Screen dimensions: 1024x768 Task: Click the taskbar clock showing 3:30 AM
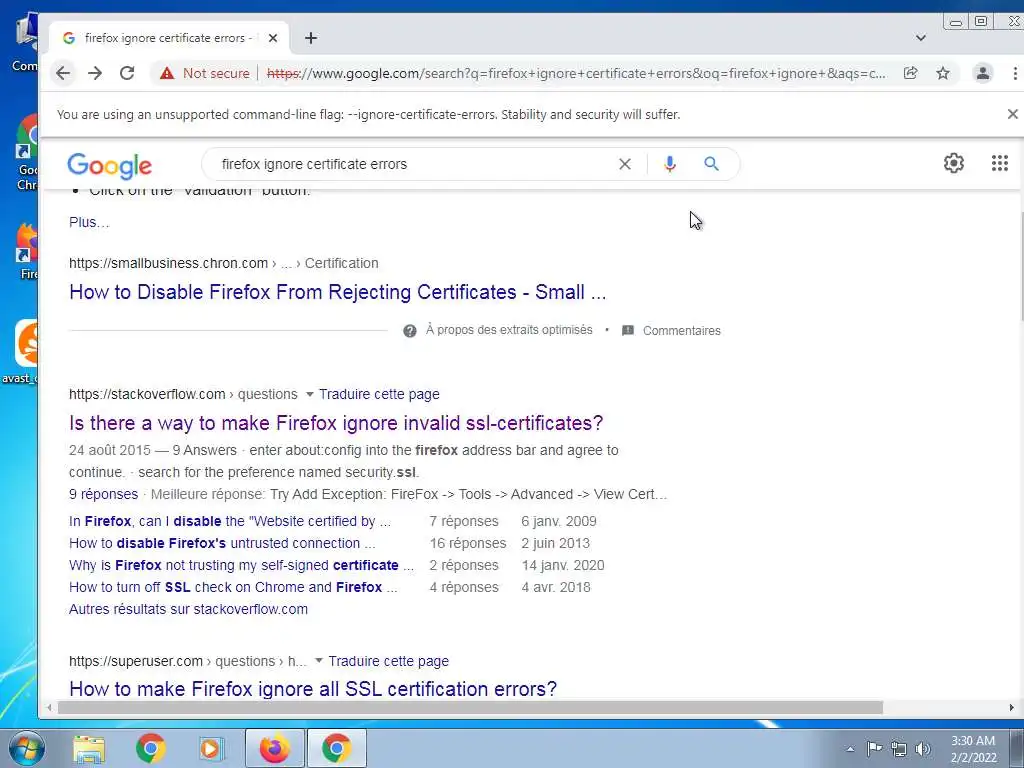pos(973,749)
